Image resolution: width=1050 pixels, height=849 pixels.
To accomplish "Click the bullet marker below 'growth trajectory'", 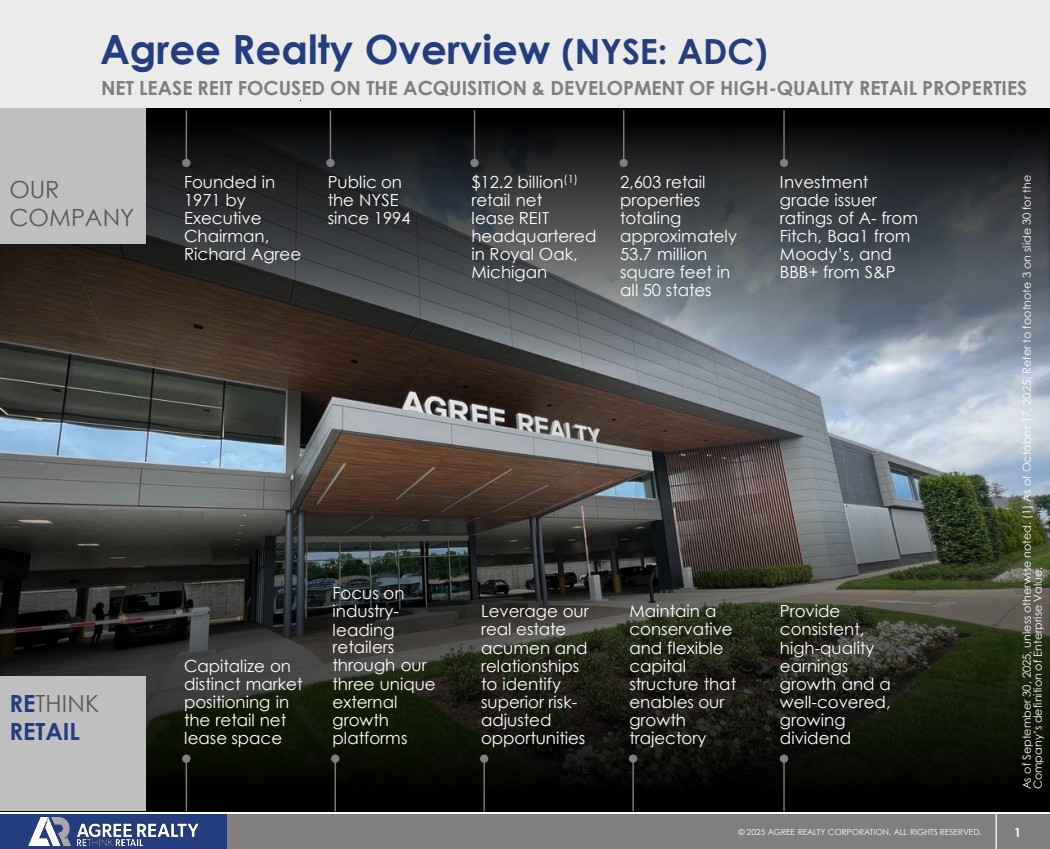I will [x=633, y=759].
